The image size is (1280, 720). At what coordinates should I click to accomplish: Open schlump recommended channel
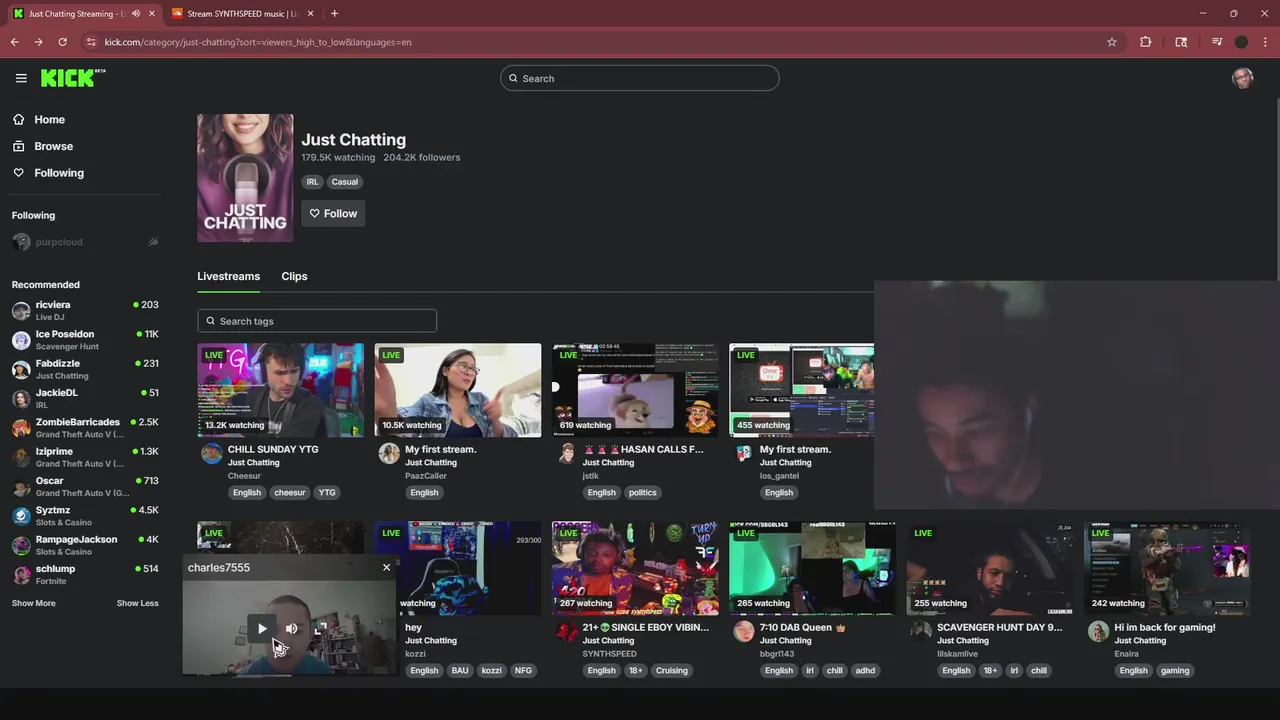coord(85,574)
